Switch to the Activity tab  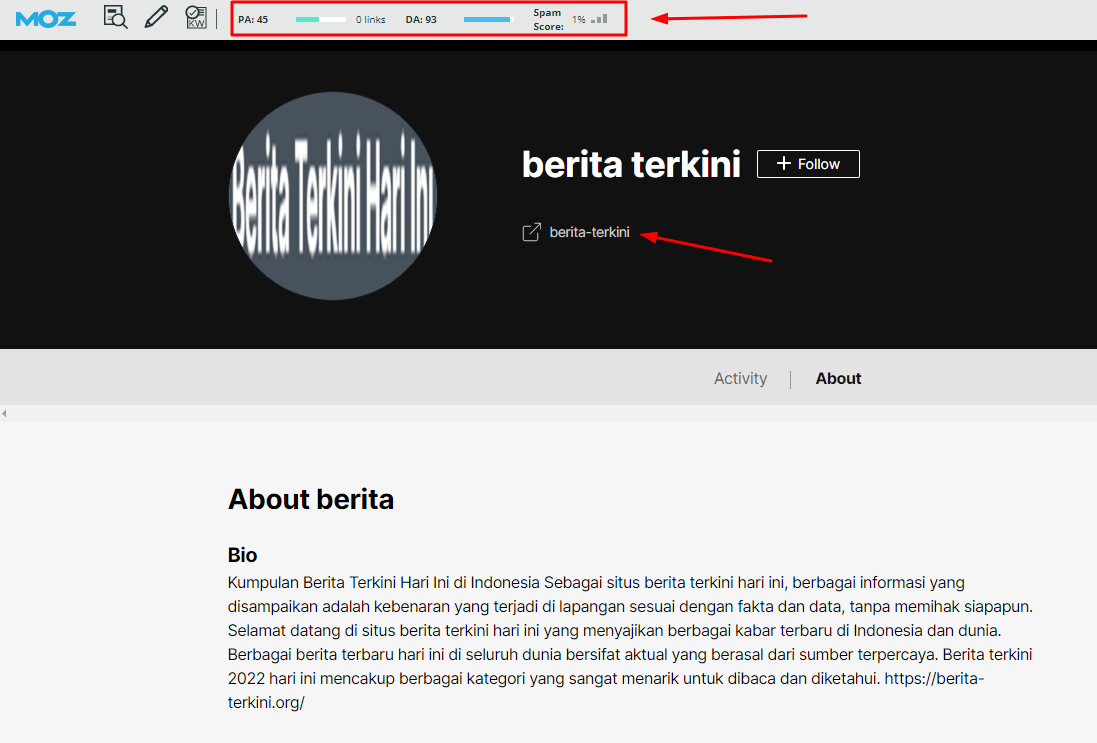(740, 378)
